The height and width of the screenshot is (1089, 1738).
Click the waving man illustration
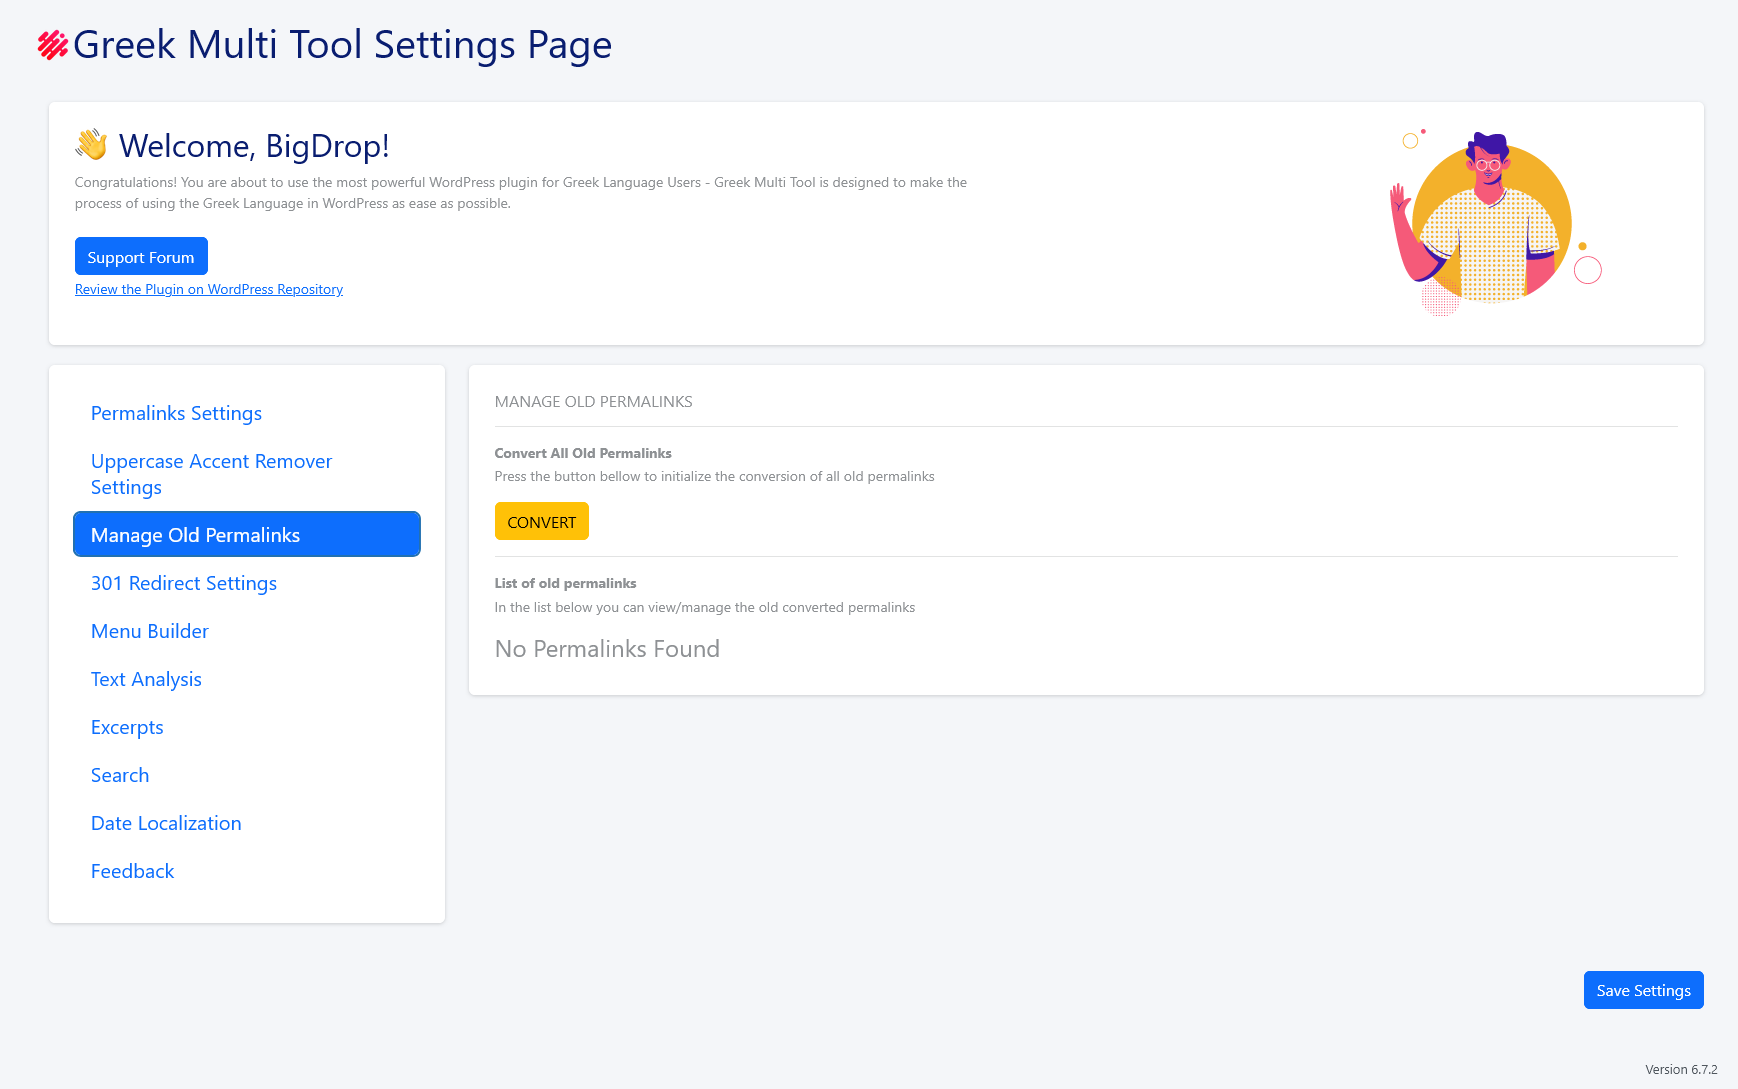(x=1490, y=221)
